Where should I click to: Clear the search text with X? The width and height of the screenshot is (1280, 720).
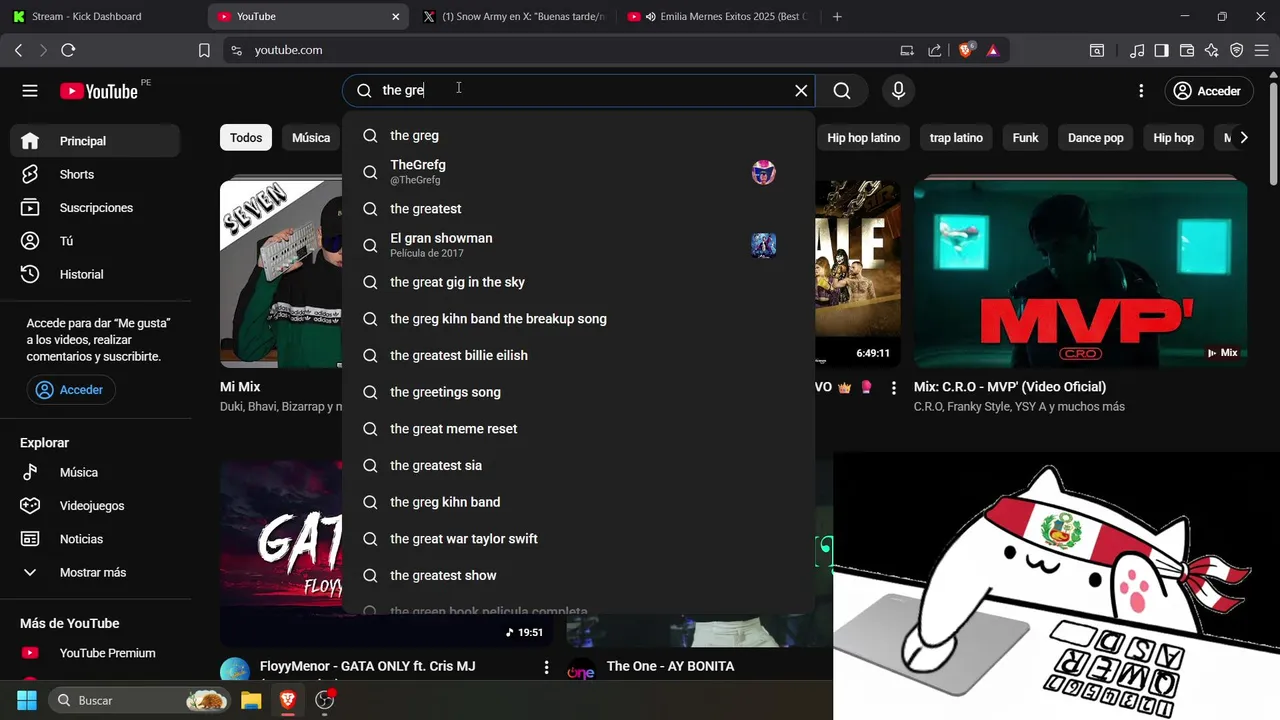point(801,91)
